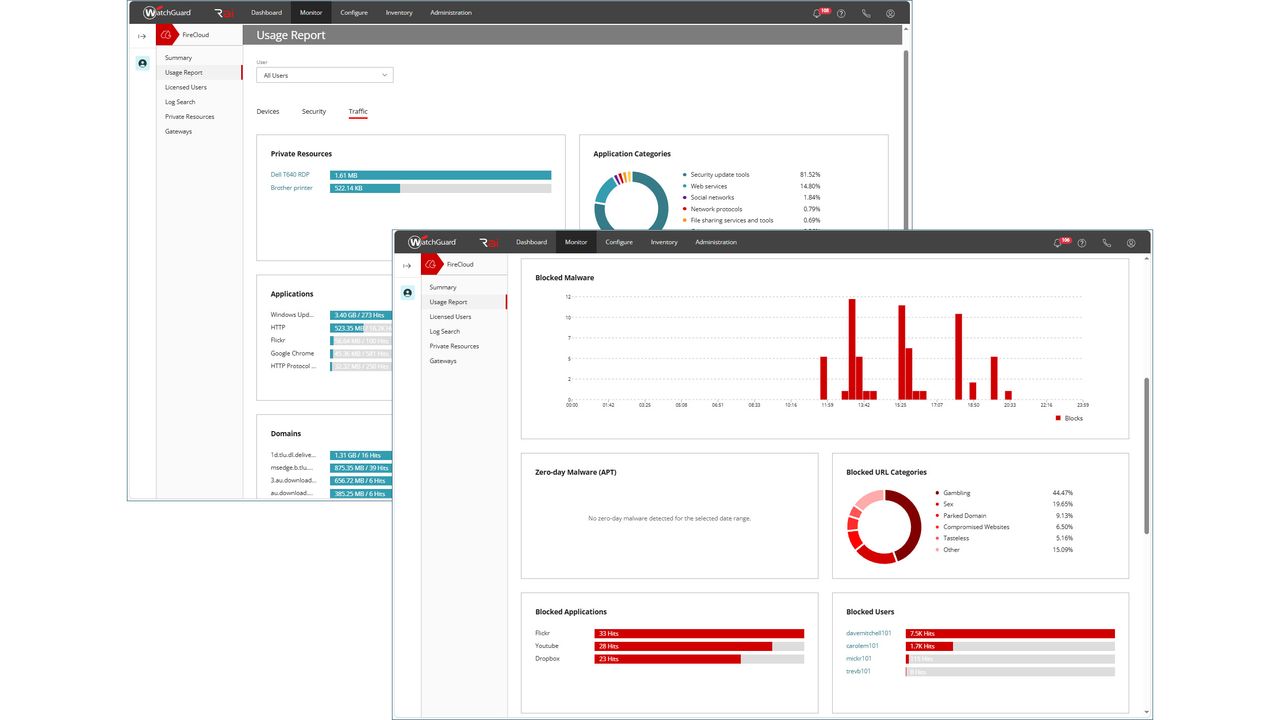Click the phone support icon in front window
Screen dimensions: 1280x720
click(x=1107, y=242)
